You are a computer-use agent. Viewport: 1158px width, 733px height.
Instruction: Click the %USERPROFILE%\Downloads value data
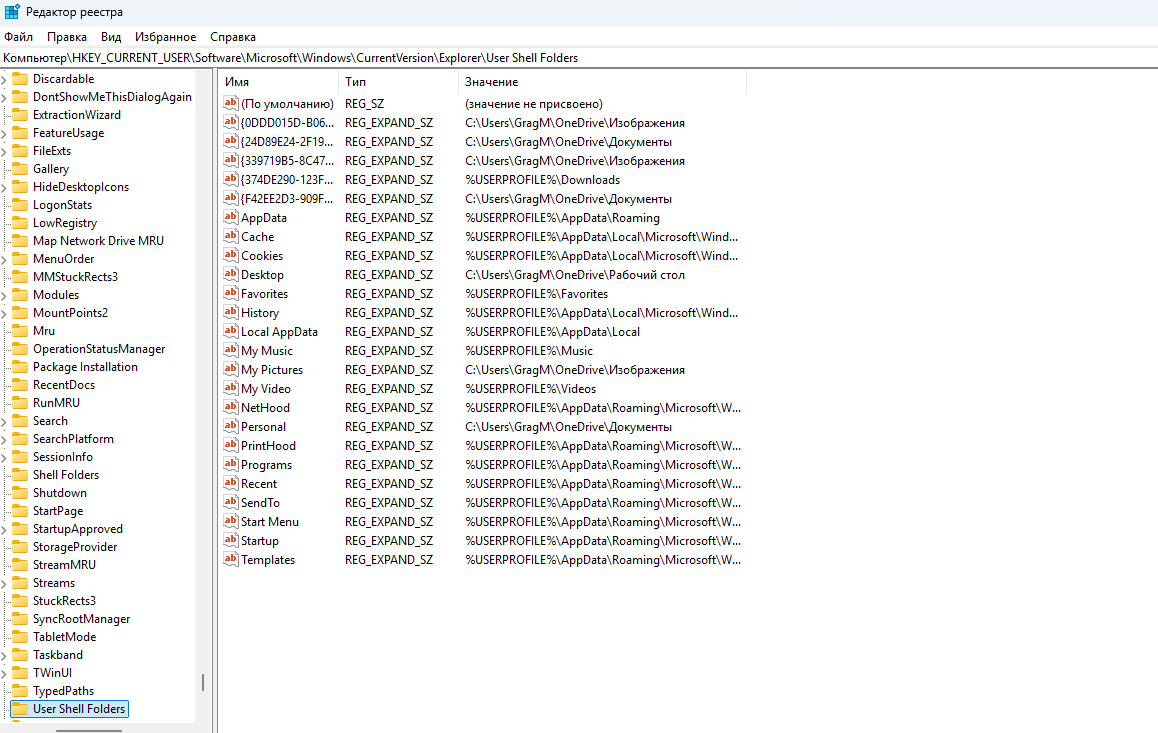coord(542,180)
